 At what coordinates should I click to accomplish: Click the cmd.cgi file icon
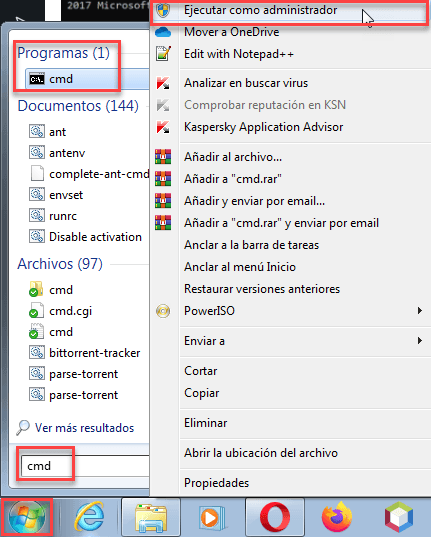coord(36,311)
